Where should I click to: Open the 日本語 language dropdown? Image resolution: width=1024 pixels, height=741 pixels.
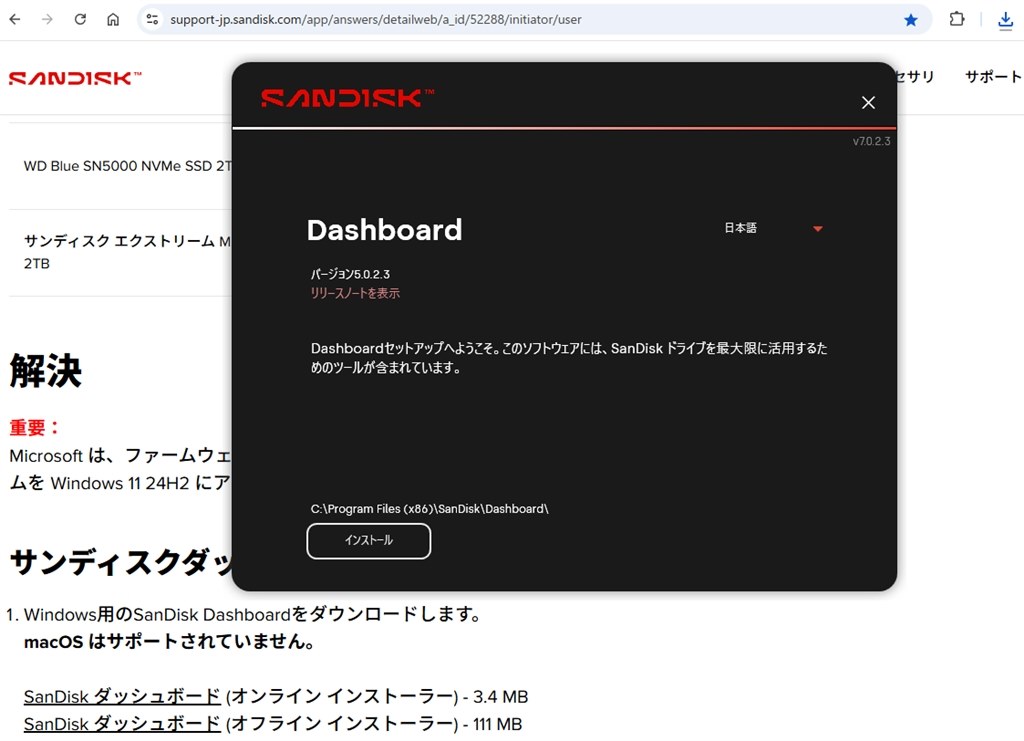click(x=740, y=228)
